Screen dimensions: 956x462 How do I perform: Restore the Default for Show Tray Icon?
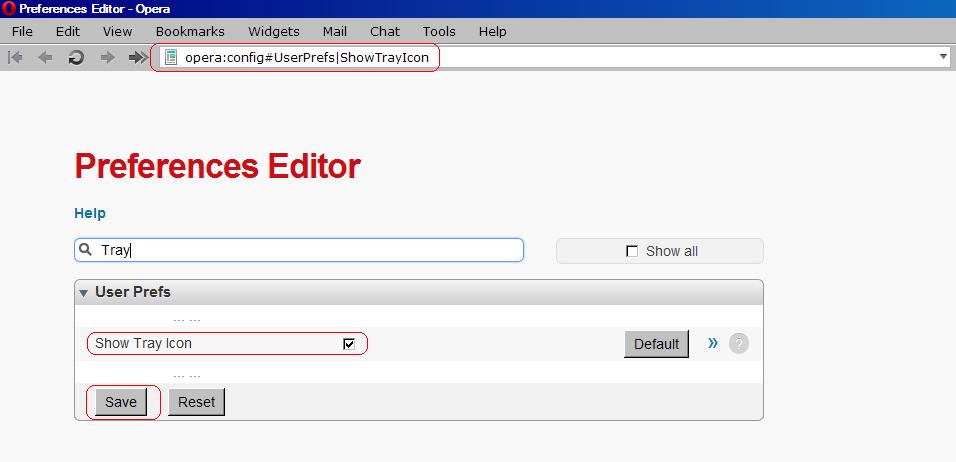(x=656, y=344)
